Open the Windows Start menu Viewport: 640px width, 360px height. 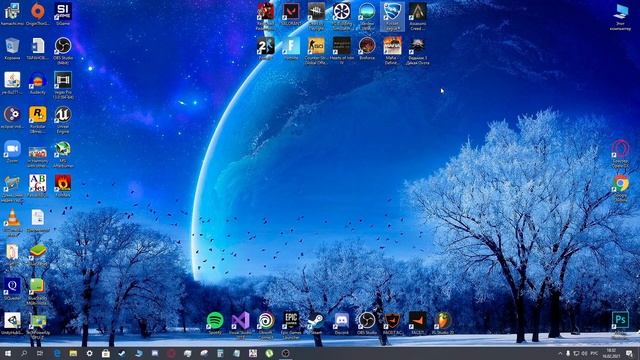7,353
